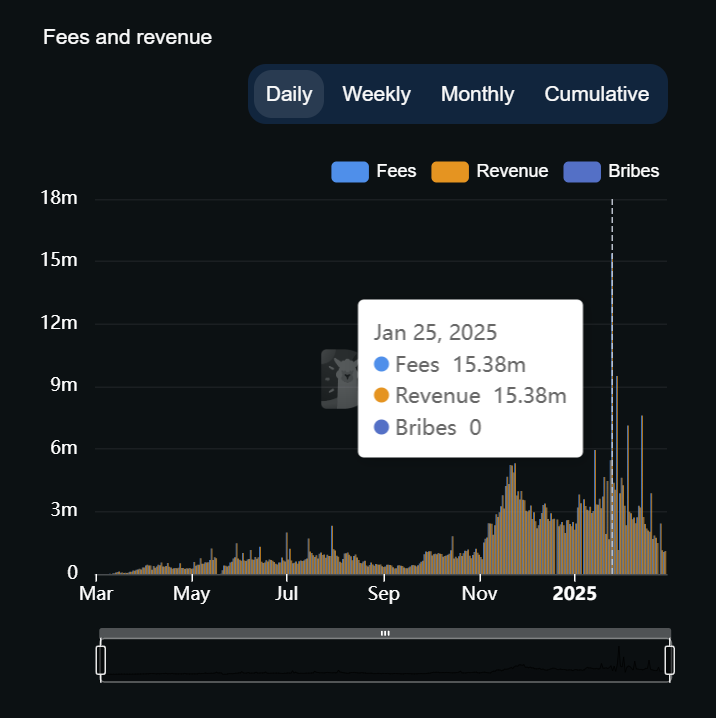Switch to Monthly view

pyautogui.click(x=477, y=94)
